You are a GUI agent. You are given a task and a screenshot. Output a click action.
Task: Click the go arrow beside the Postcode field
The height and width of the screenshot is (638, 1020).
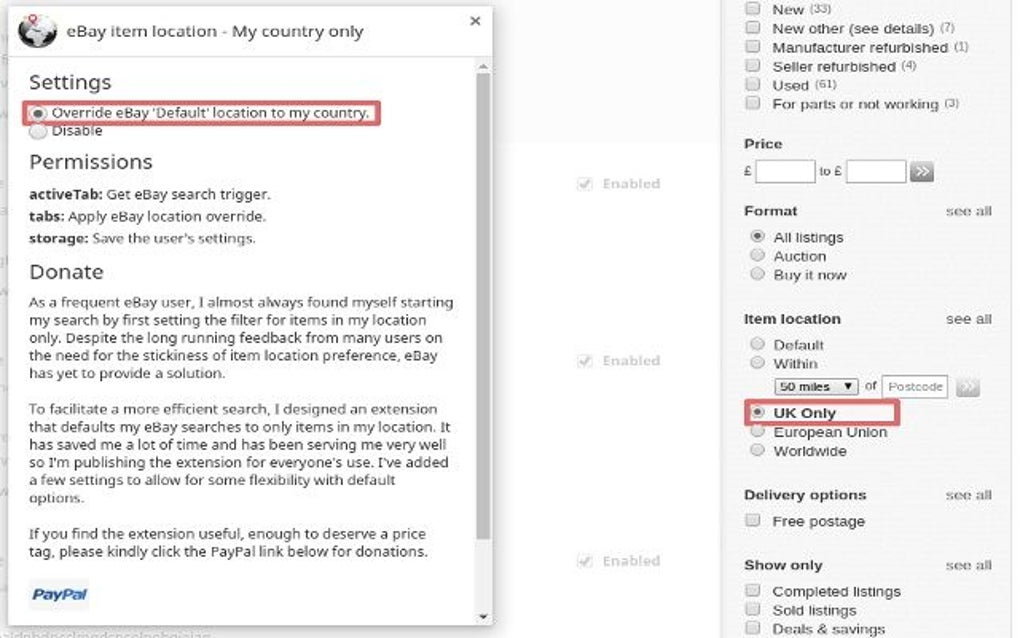coord(967,386)
